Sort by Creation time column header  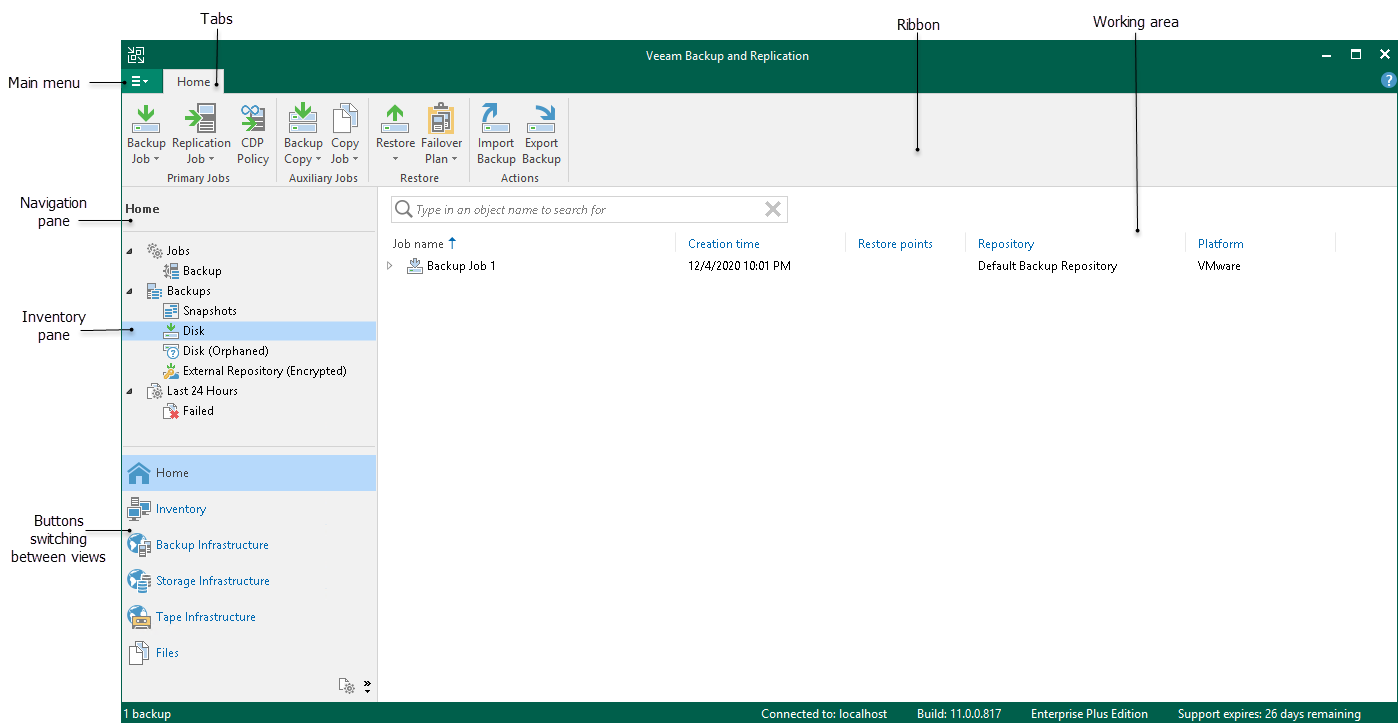tap(724, 244)
